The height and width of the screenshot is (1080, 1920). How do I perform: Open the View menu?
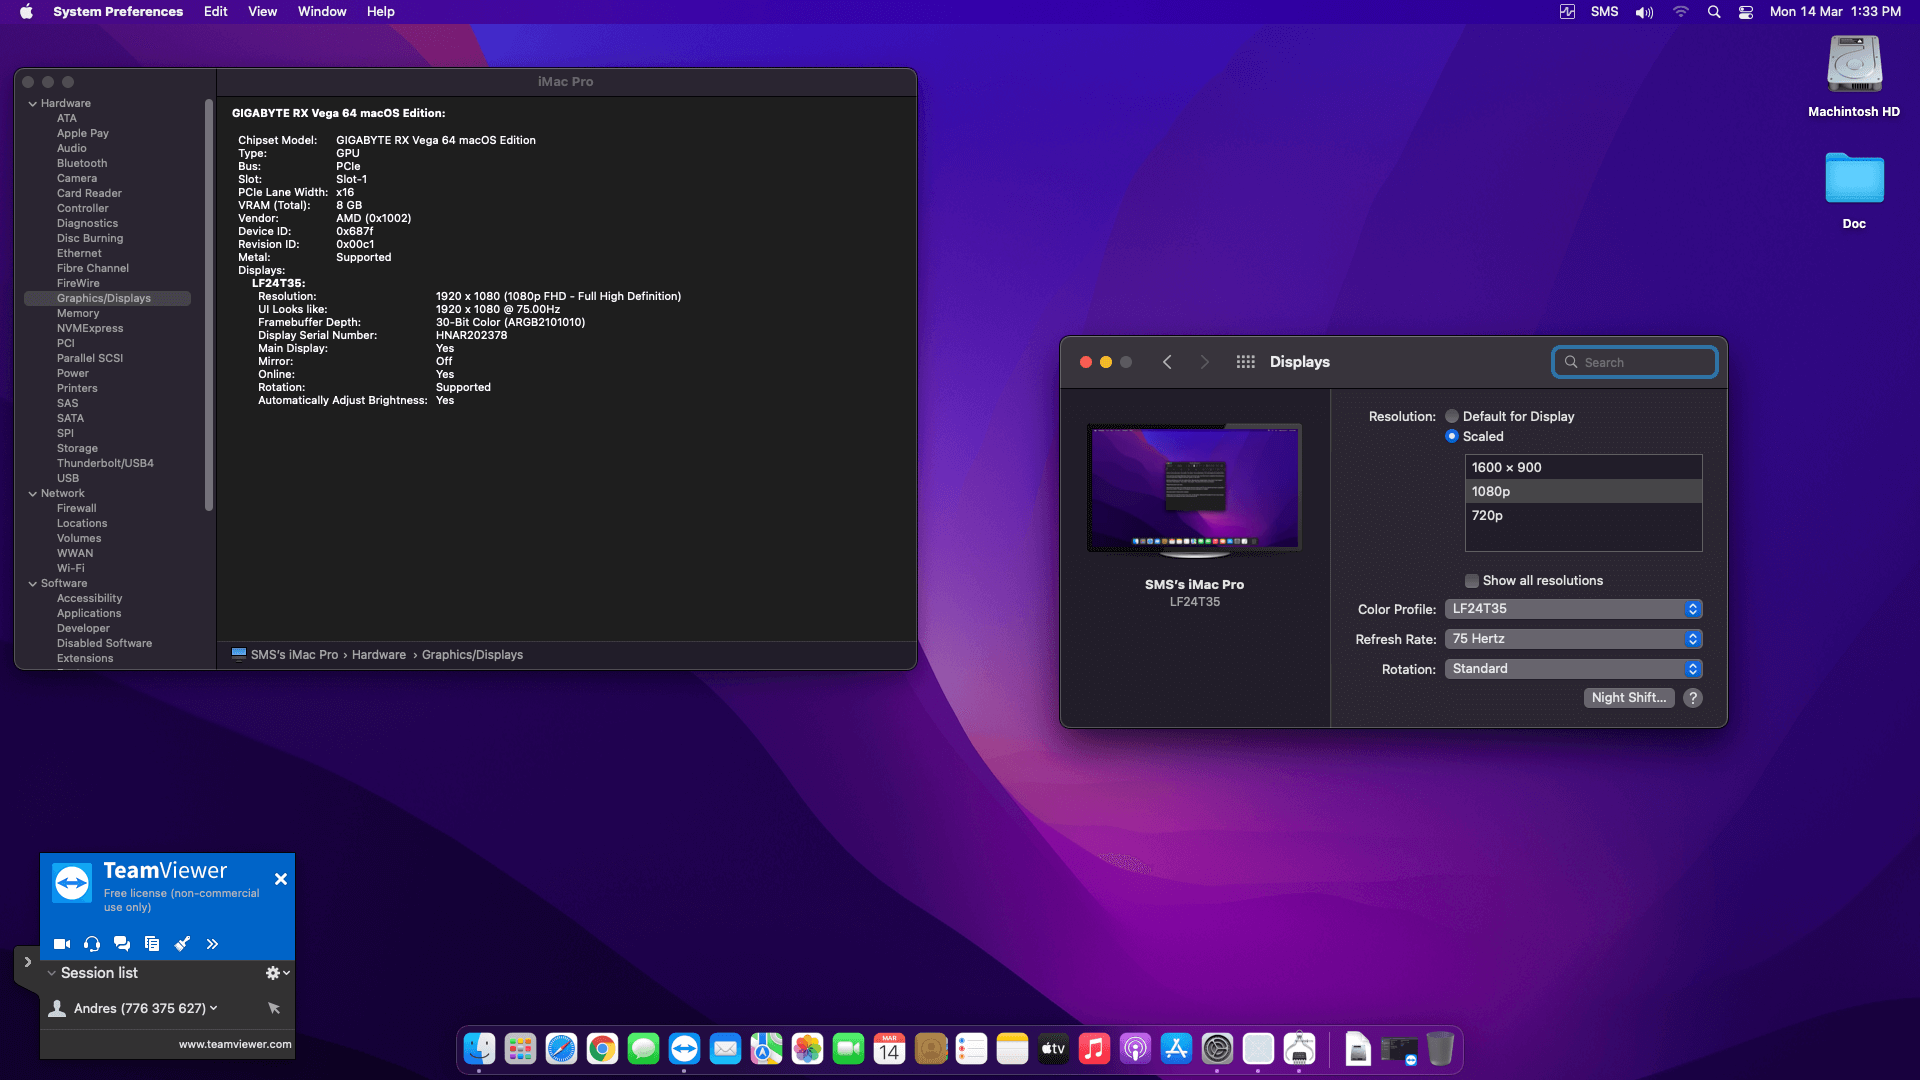coord(262,12)
